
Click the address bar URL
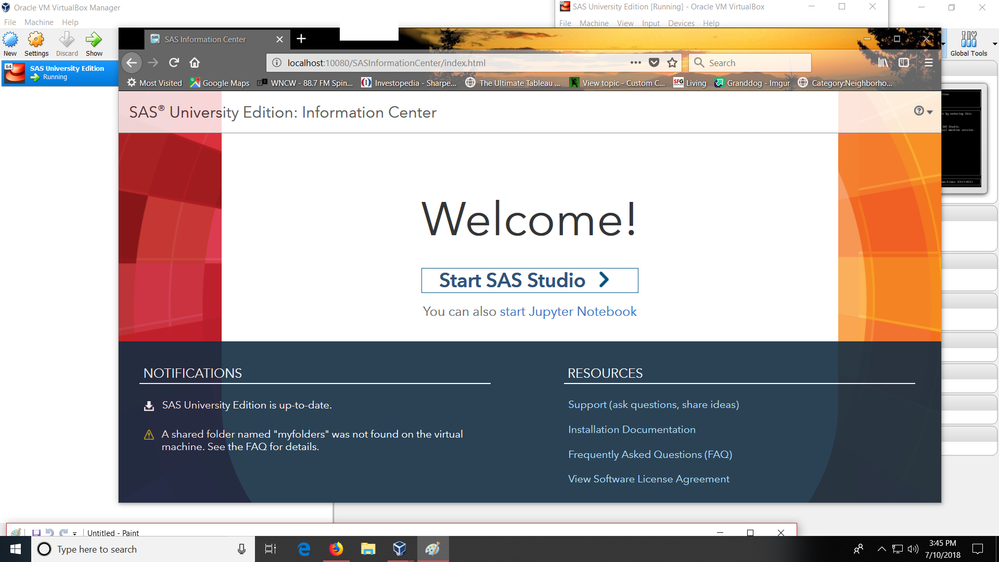point(386,62)
